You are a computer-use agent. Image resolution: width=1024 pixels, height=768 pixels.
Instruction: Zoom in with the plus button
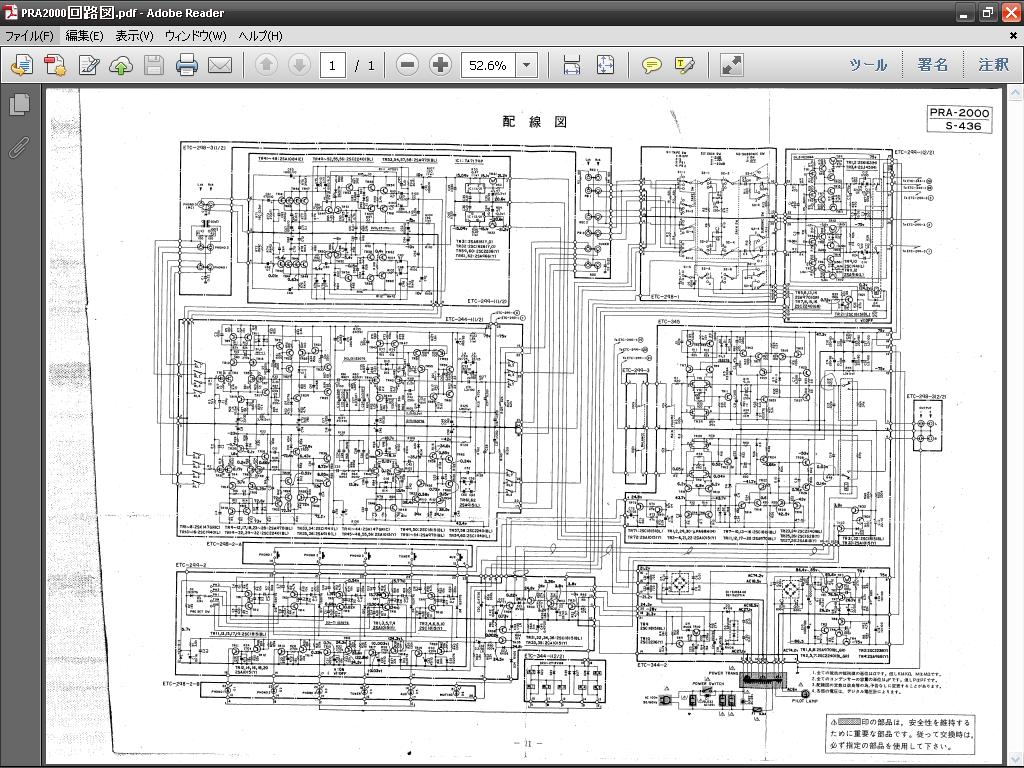(440, 65)
